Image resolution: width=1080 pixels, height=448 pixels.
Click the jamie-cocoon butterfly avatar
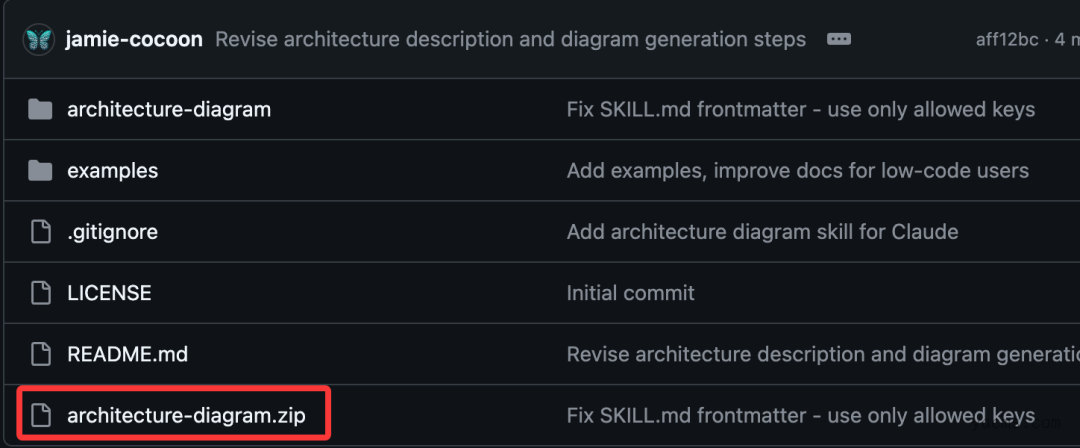(x=39, y=40)
